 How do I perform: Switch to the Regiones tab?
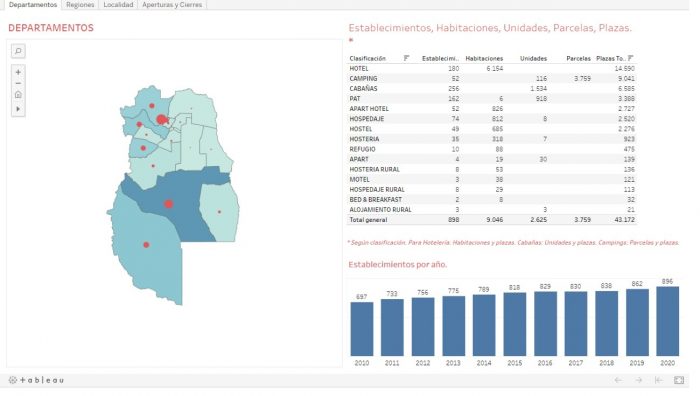(x=80, y=4)
